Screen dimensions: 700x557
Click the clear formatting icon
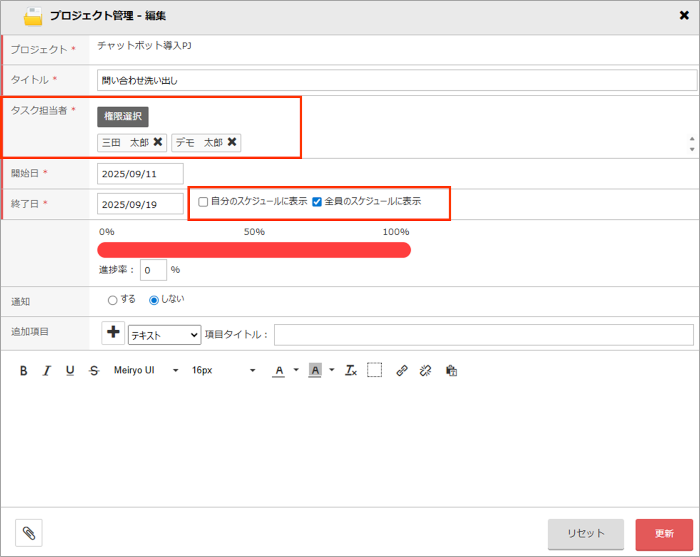351,370
